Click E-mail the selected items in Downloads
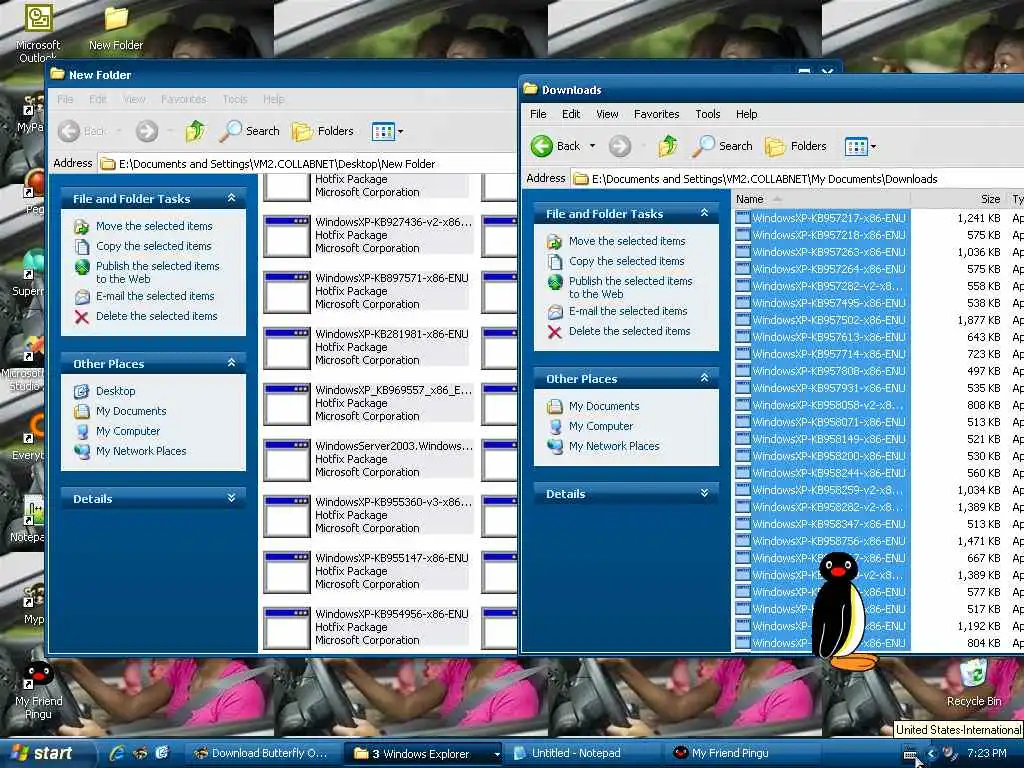Screen dimensions: 1024x768 pyautogui.click(x=628, y=312)
